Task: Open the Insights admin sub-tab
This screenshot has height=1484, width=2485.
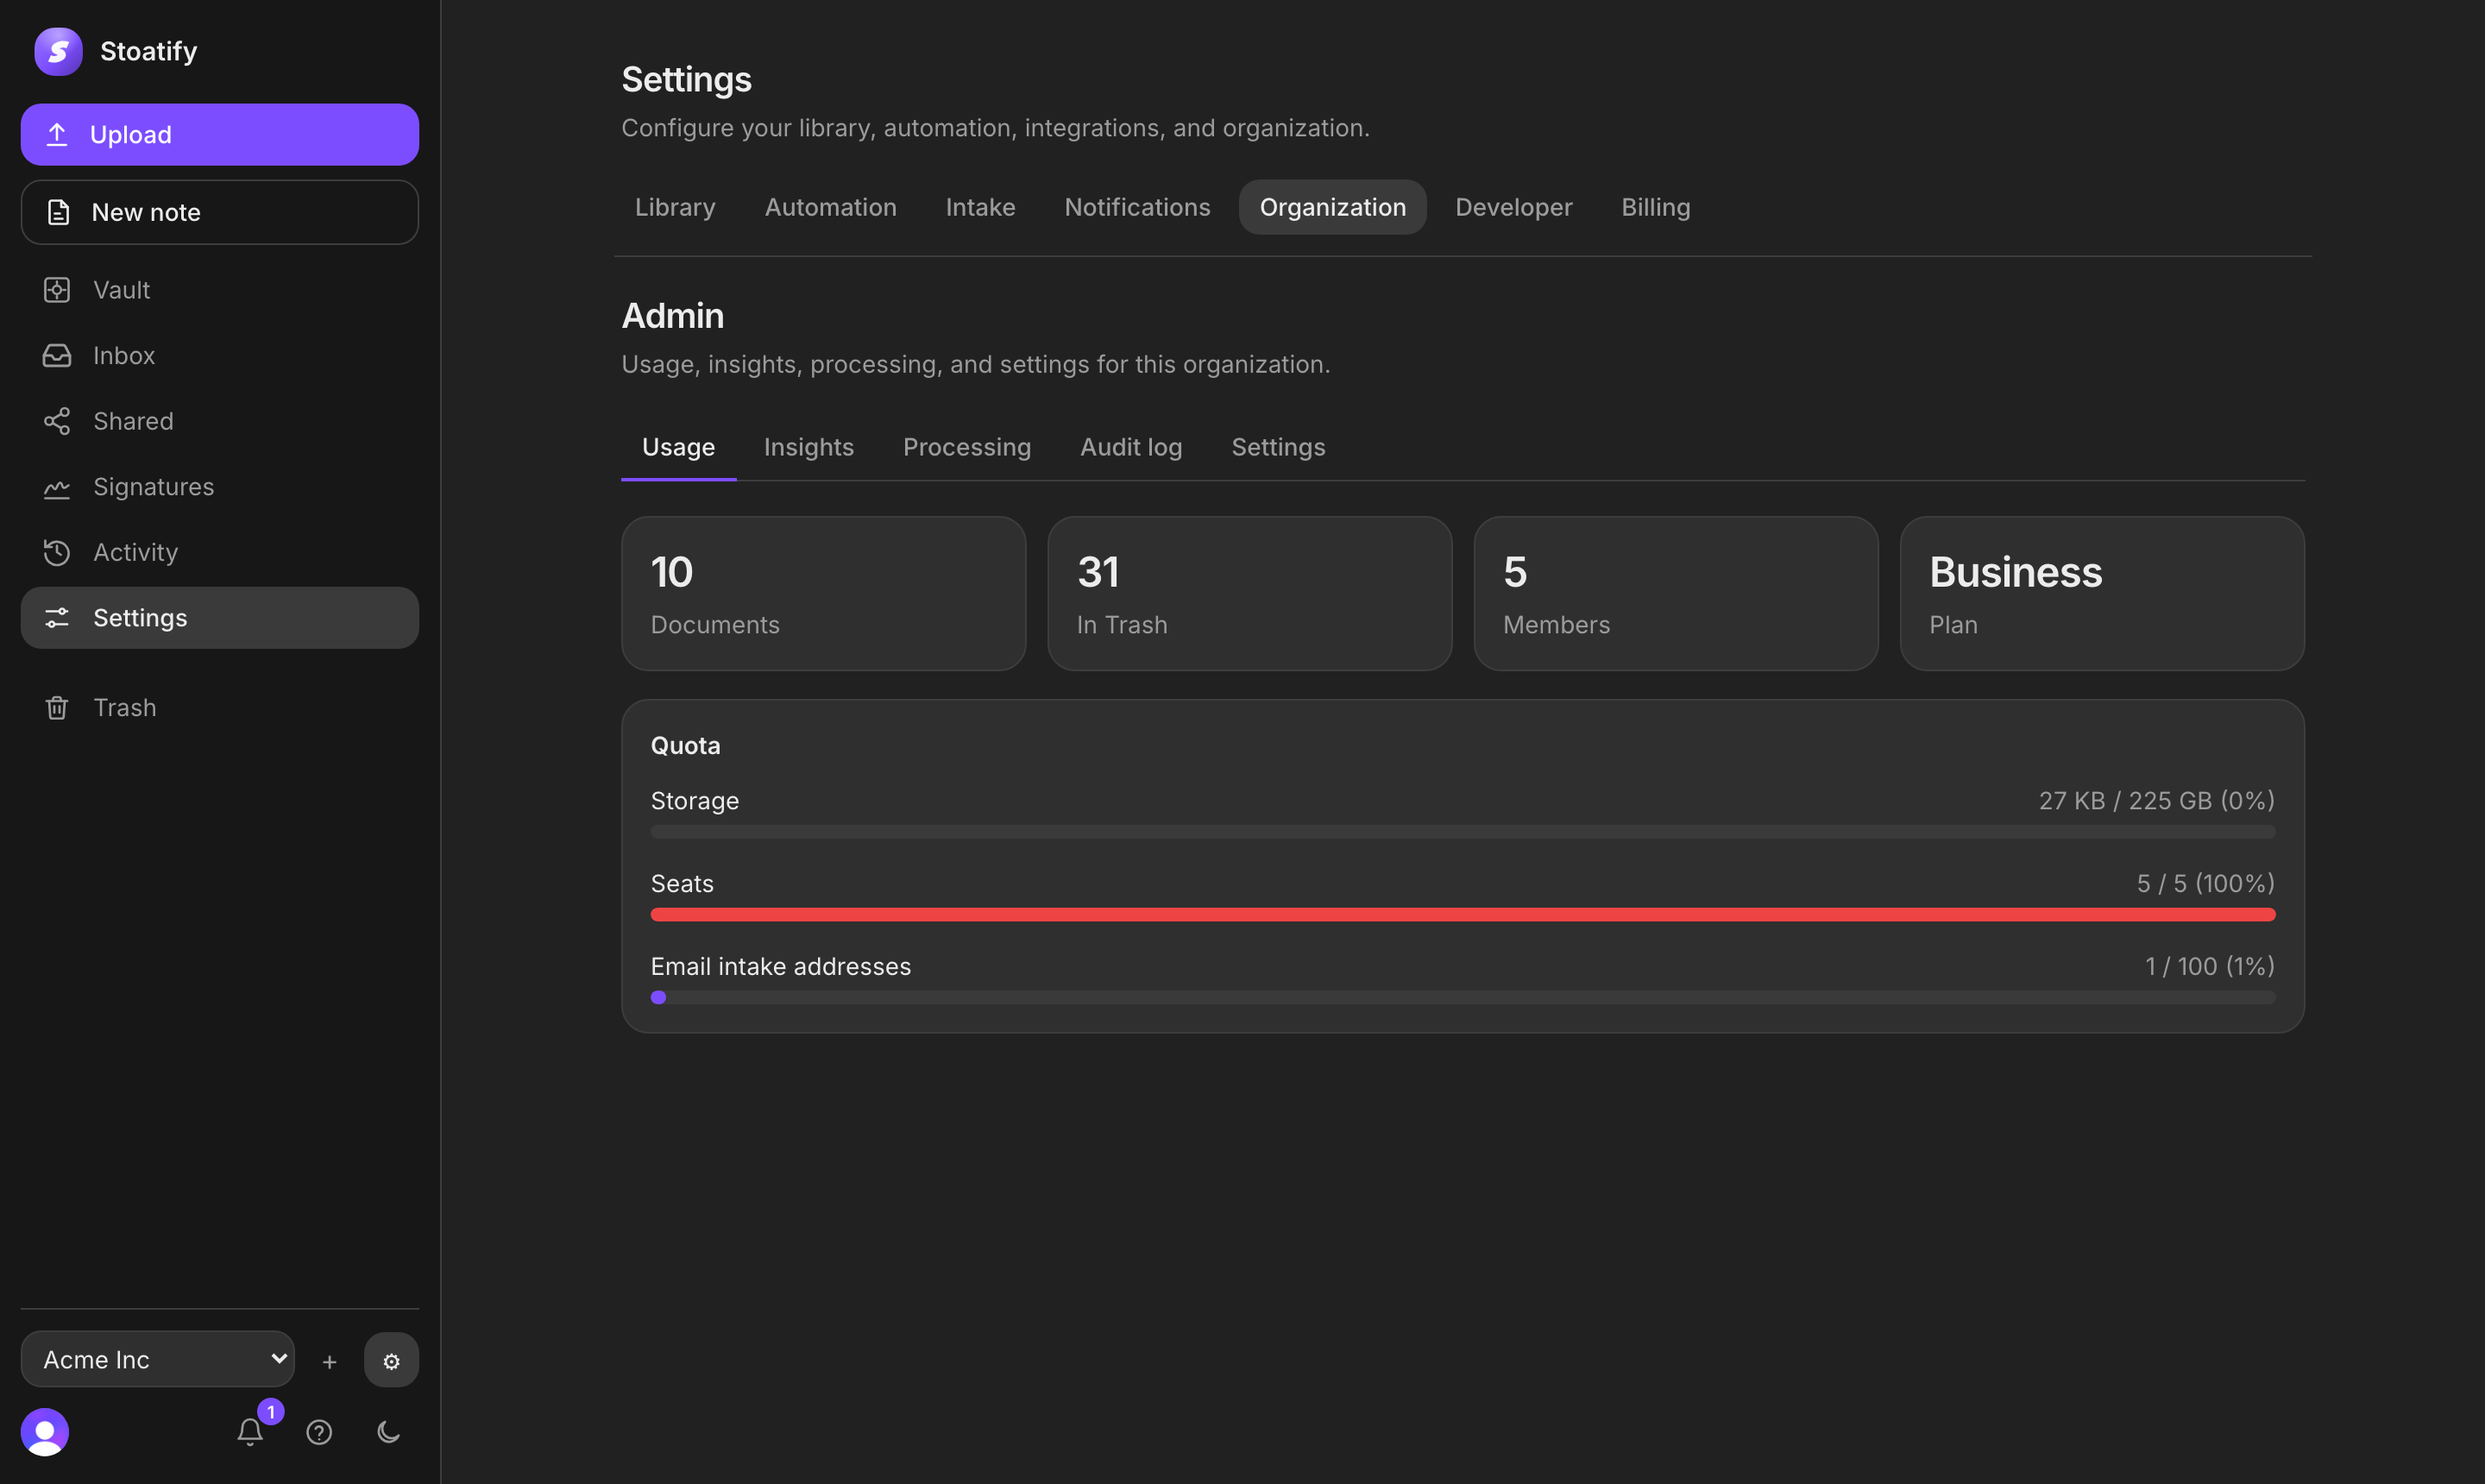Action: point(808,447)
